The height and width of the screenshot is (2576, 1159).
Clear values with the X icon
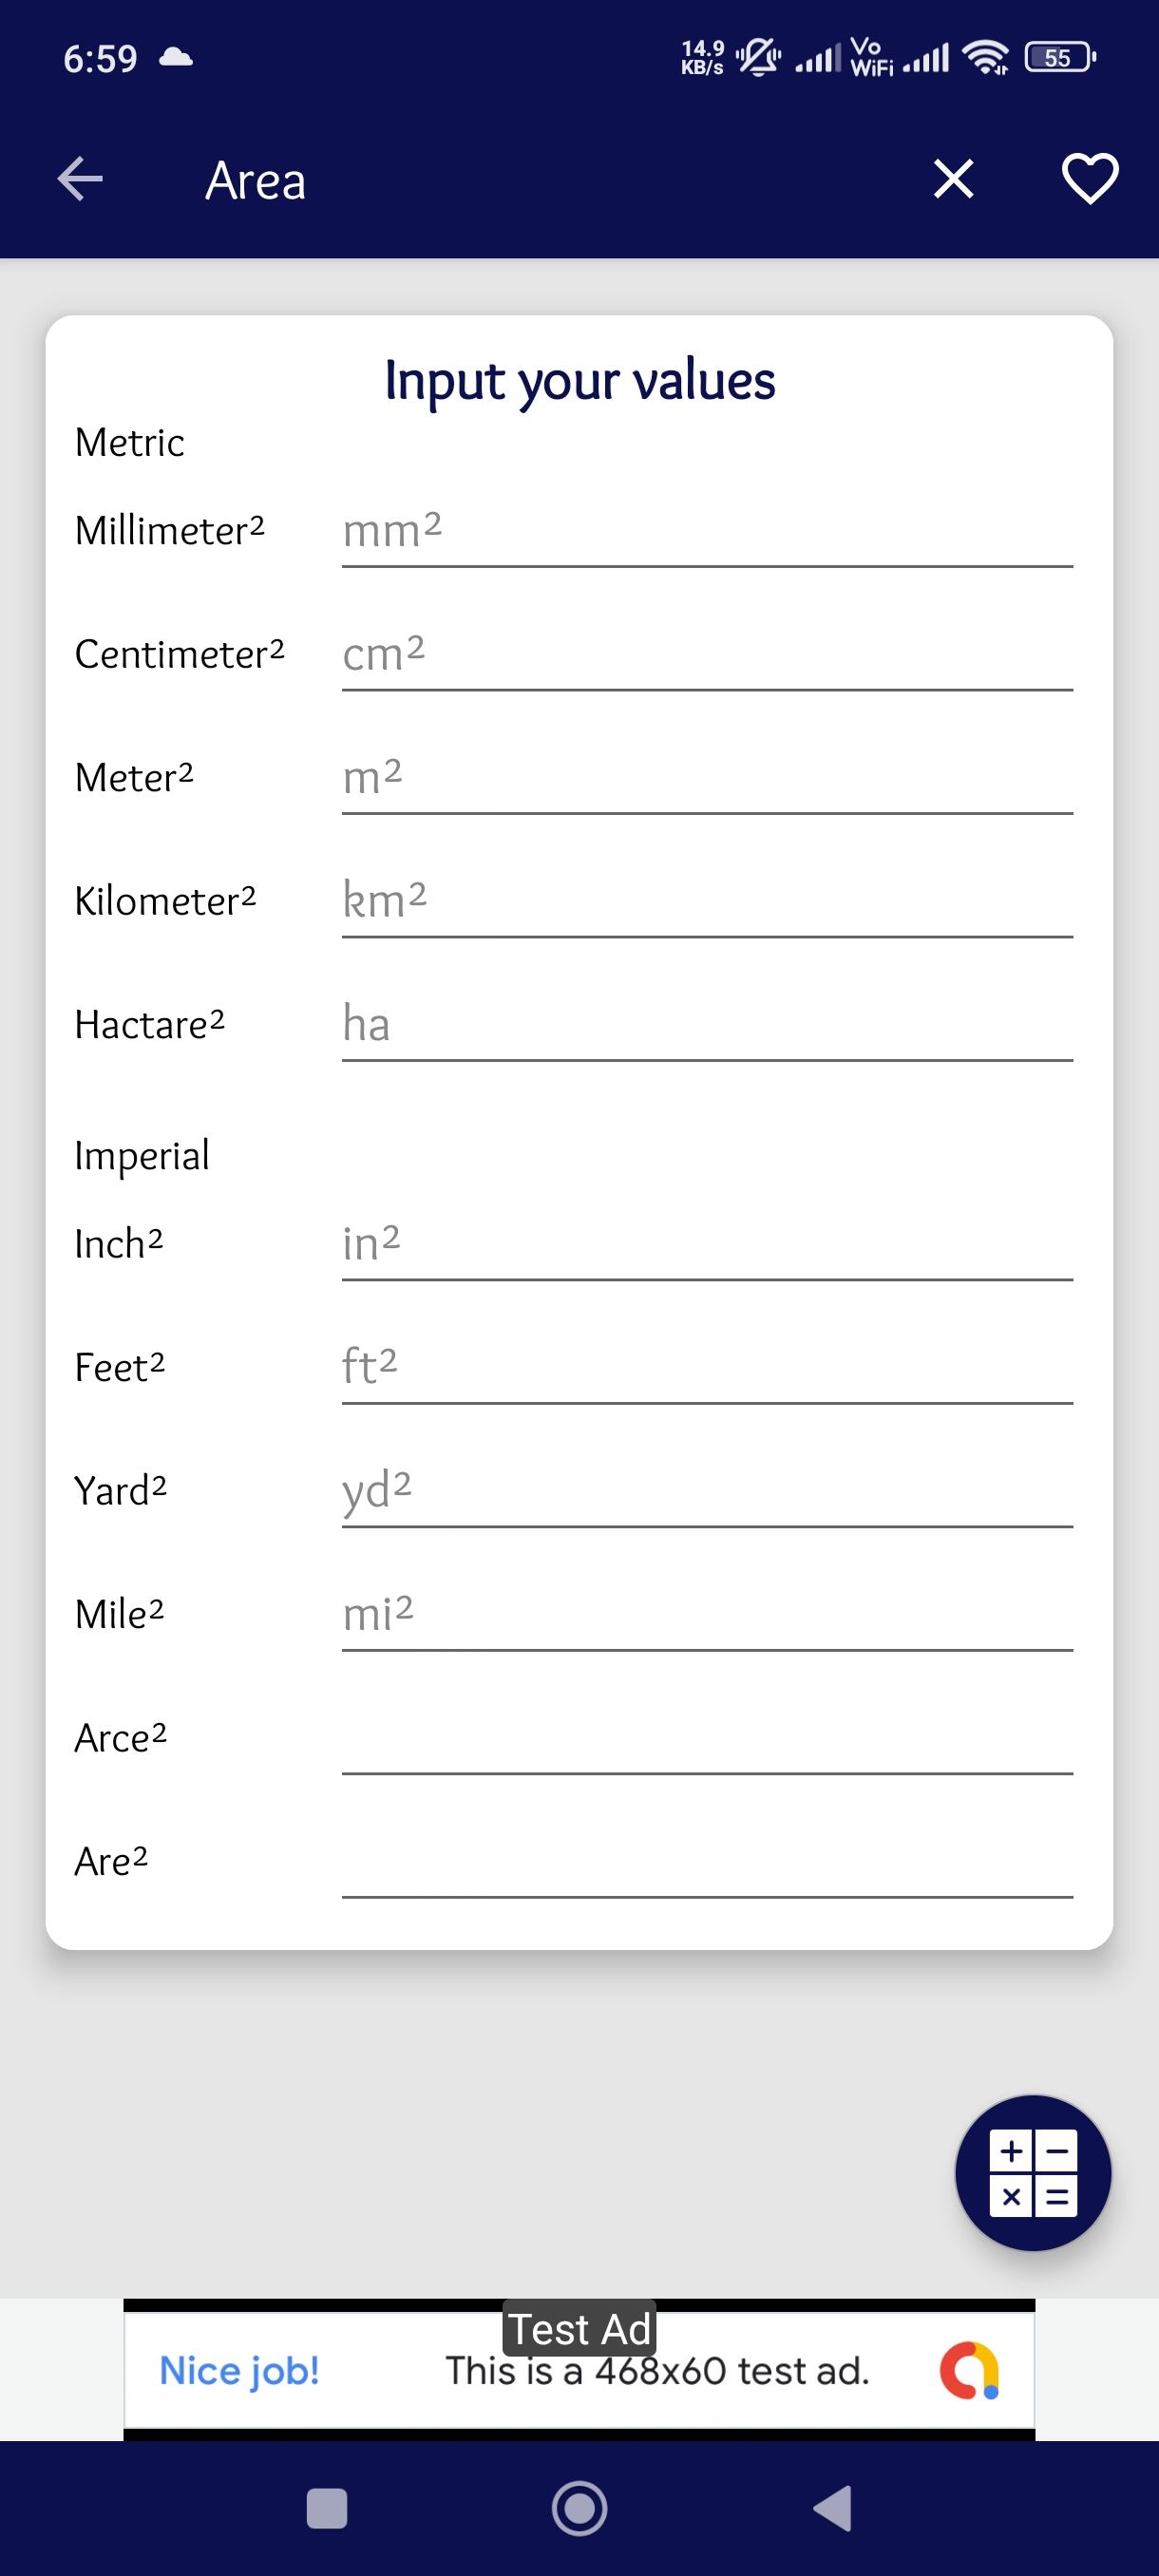[x=953, y=180]
